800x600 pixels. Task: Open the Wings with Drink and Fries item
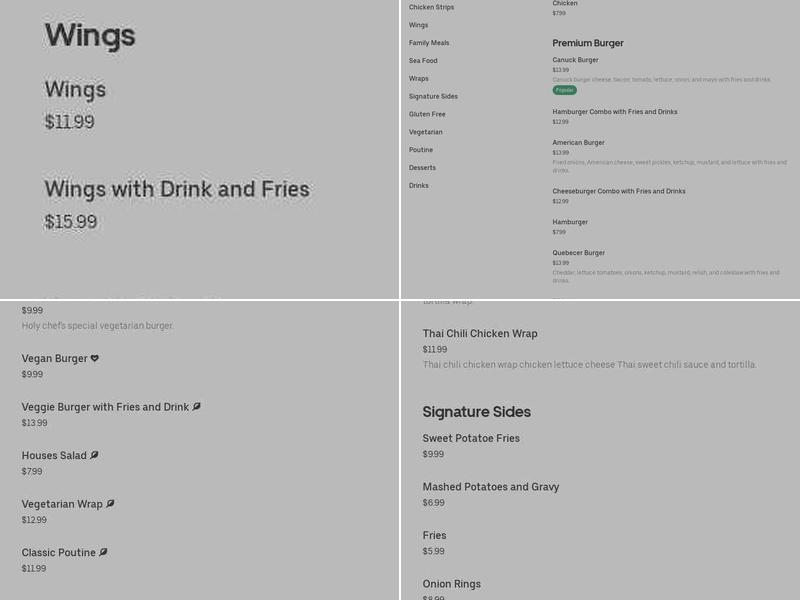pyautogui.click(x=177, y=189)
